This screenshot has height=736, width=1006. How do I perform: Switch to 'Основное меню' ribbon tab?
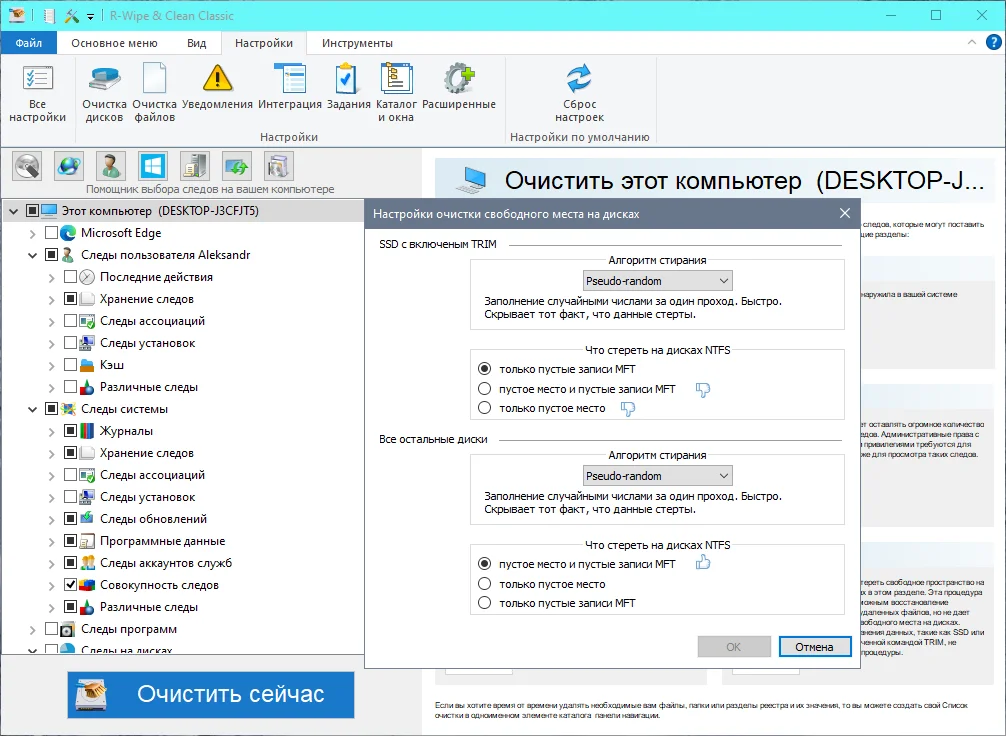114,43
